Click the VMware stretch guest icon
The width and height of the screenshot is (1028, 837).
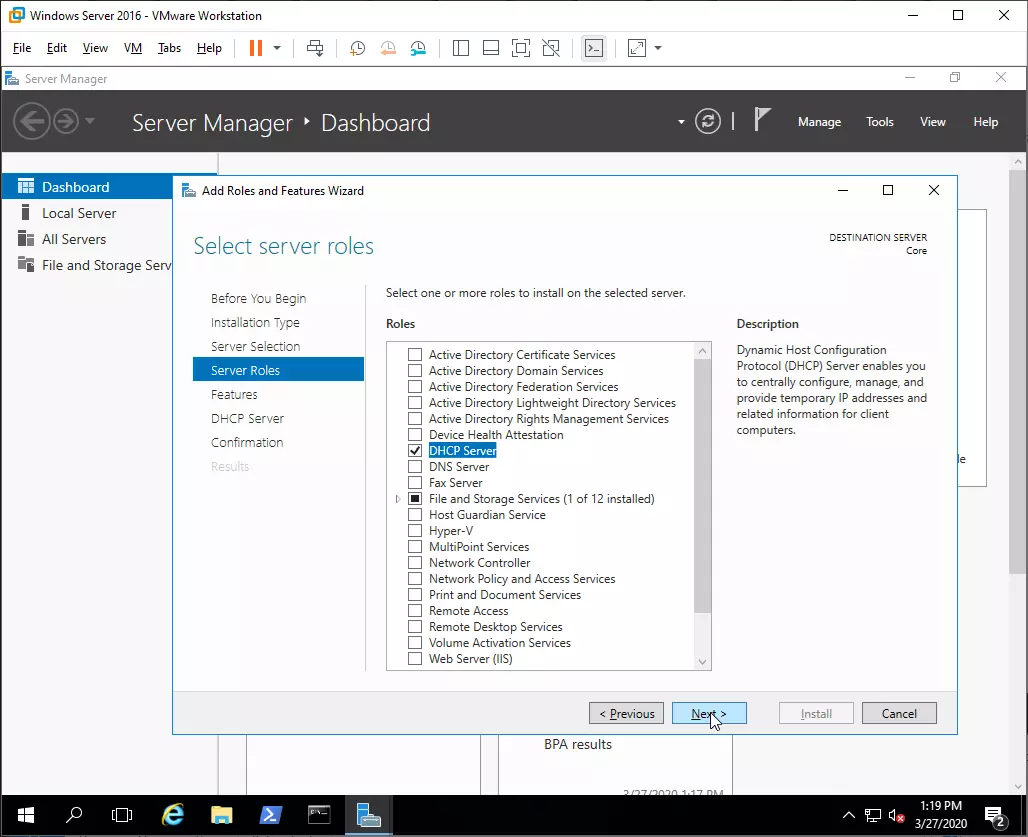point(637,48)
